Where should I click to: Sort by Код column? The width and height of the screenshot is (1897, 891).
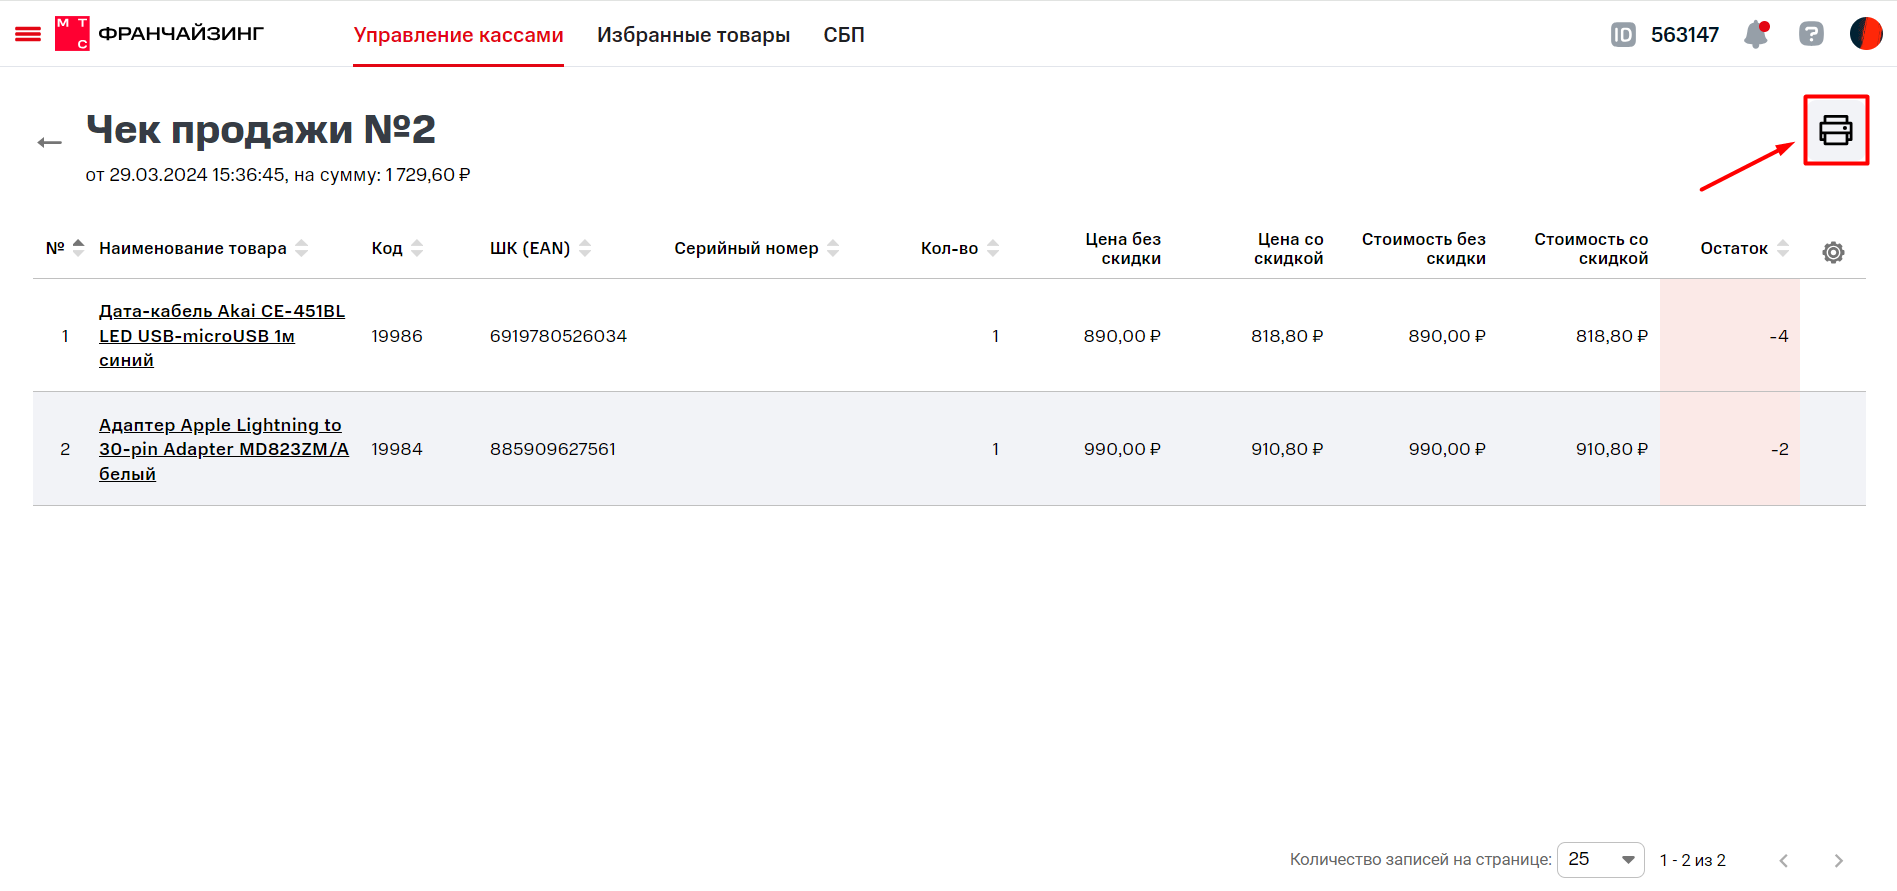tap(397, 248)
